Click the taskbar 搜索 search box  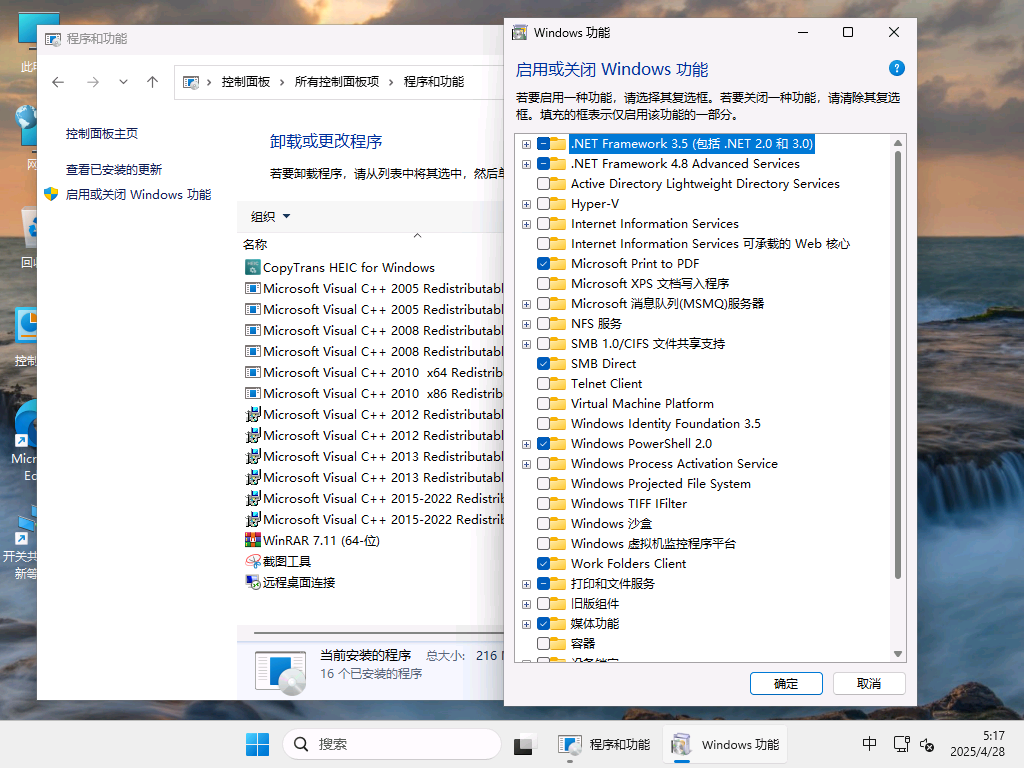click(x=392, y=744)
